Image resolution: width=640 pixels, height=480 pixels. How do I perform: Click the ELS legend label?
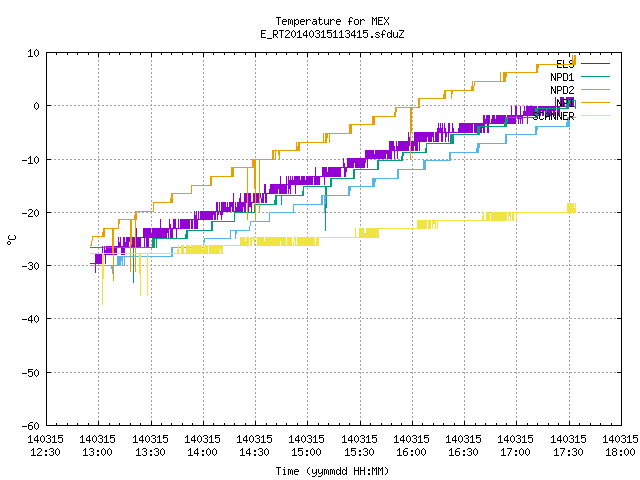coord(565,64)
